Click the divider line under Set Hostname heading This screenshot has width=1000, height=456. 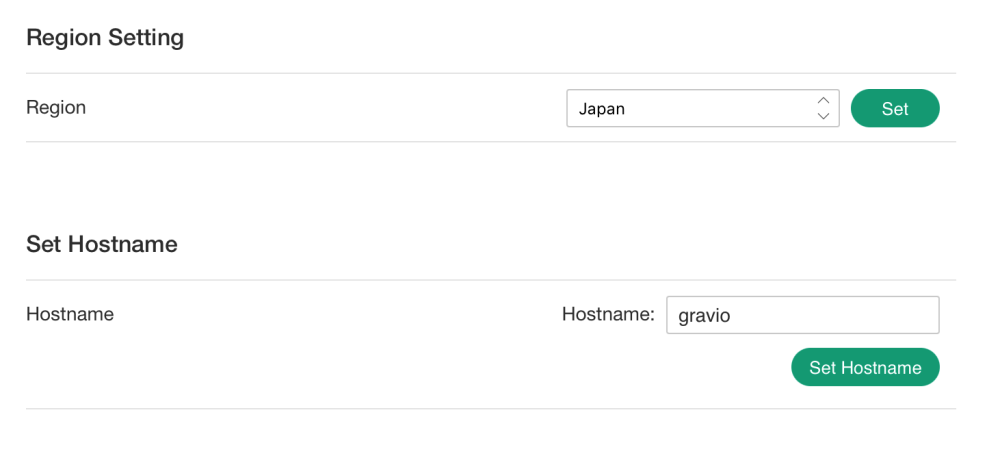coord(490,280)
